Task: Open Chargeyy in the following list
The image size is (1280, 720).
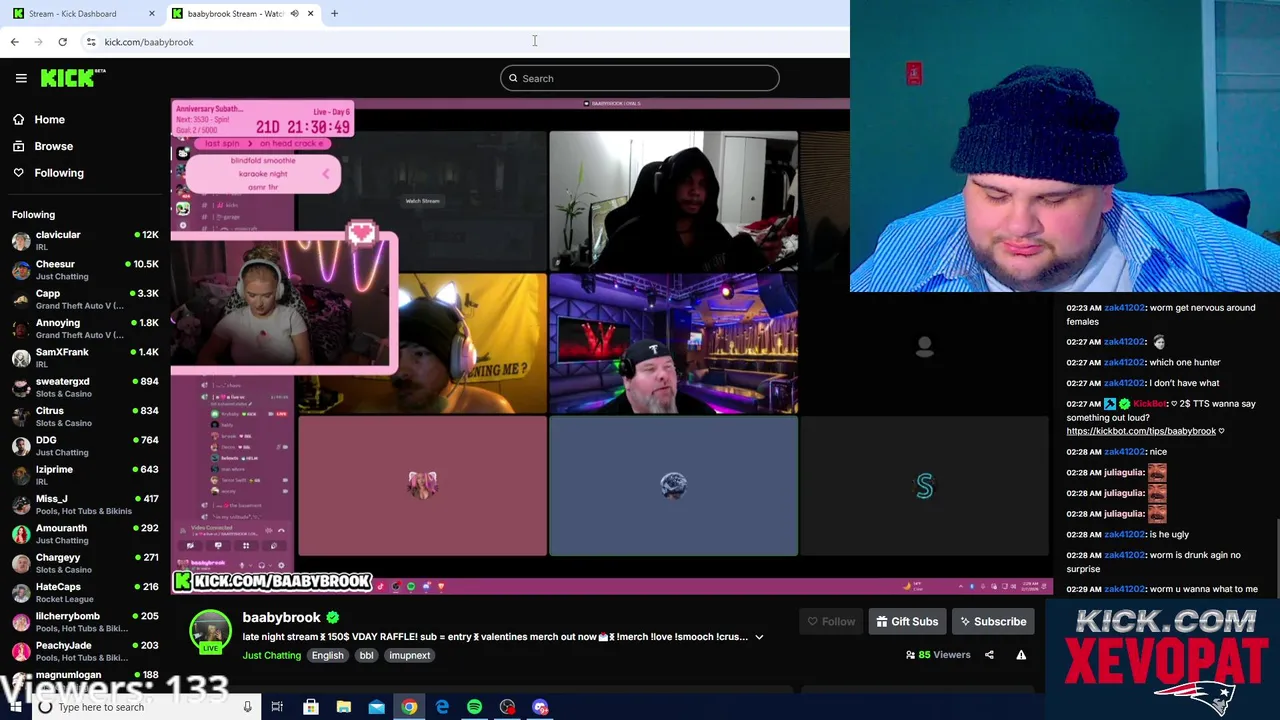Action: (85, 563)
